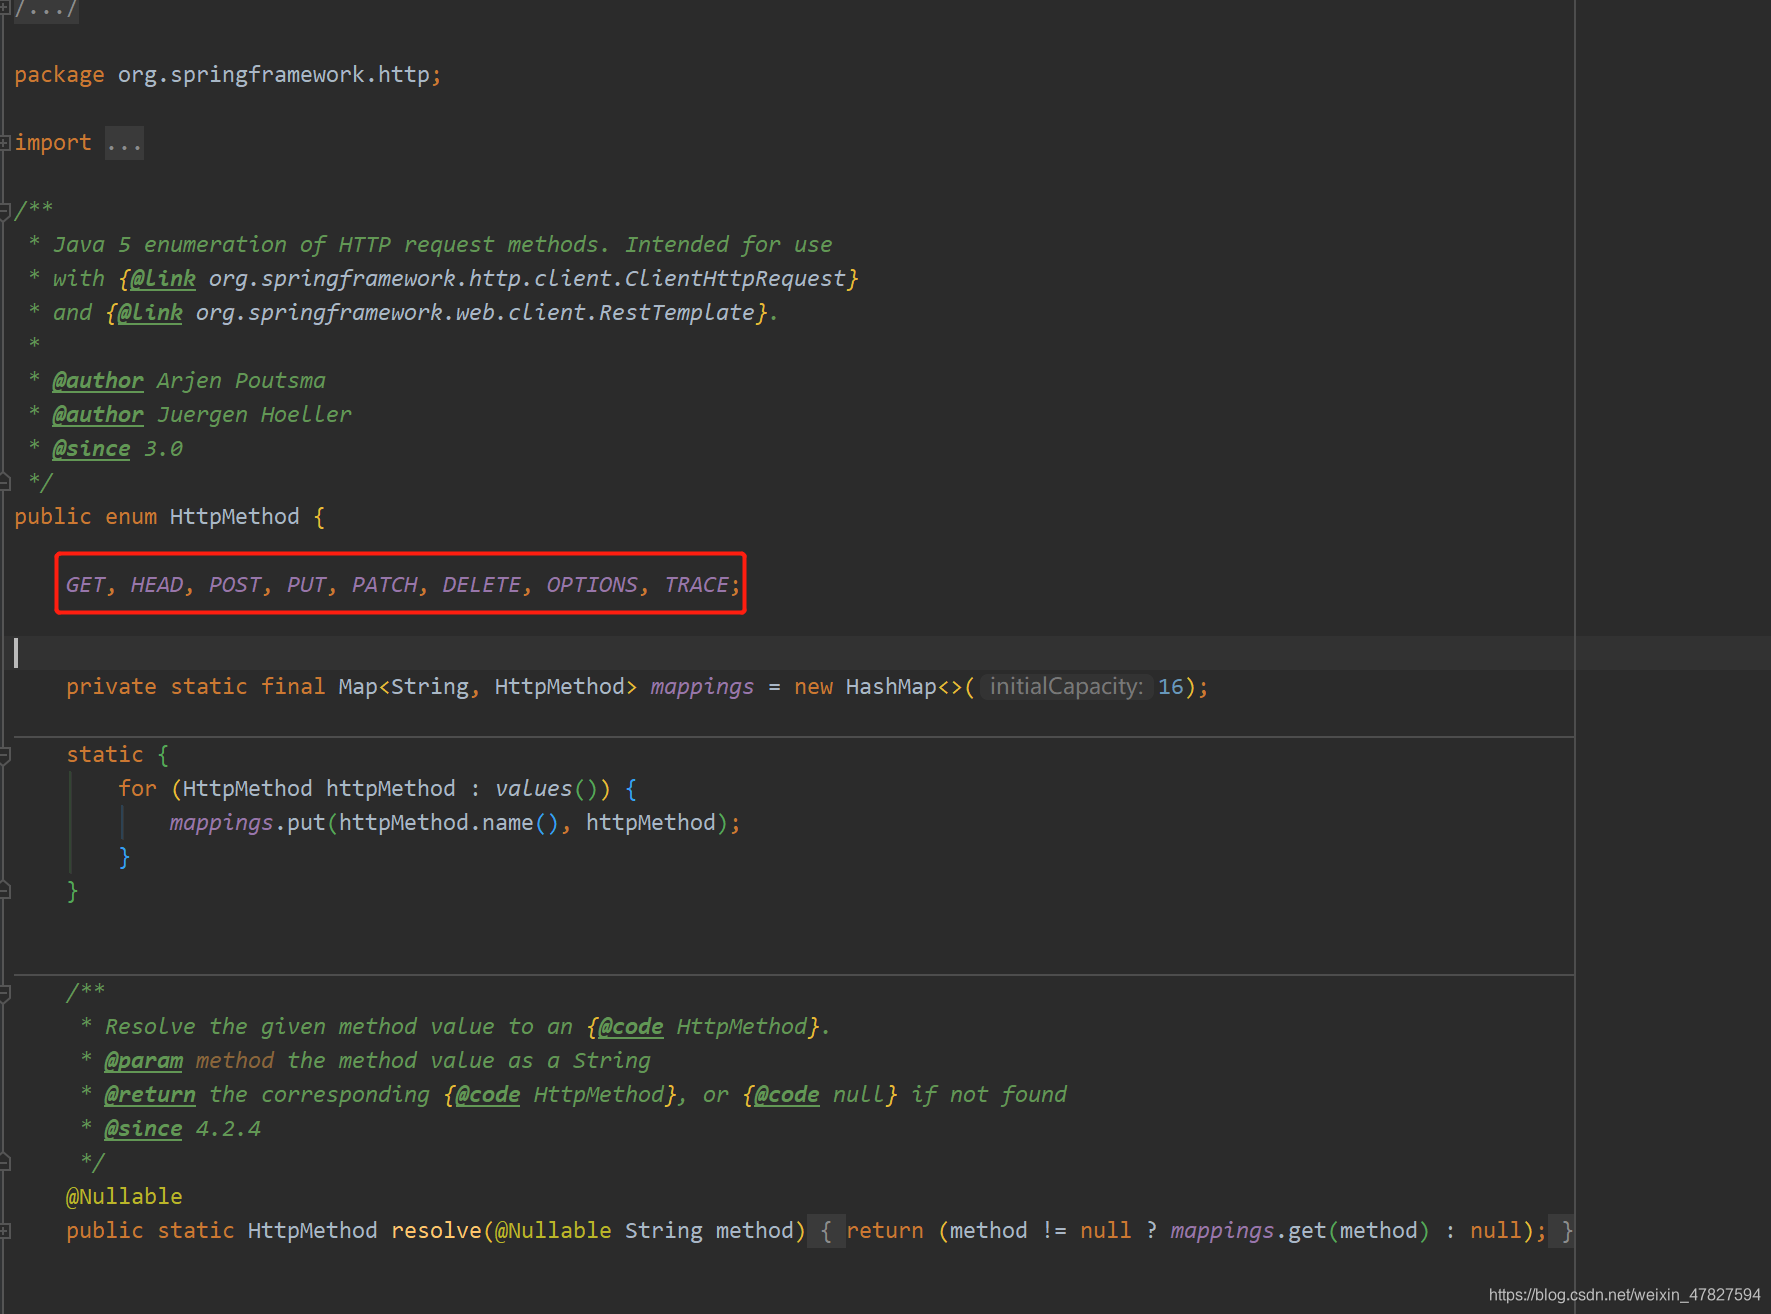Viewport: 1771px width, 1314px height.
Task: Click the 'import' keyword
Action: (x=53, y=143)
